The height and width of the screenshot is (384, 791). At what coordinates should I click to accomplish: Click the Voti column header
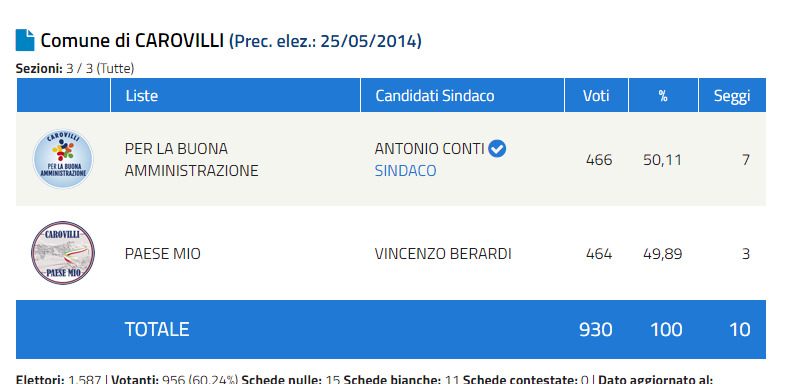click(596, 95)
